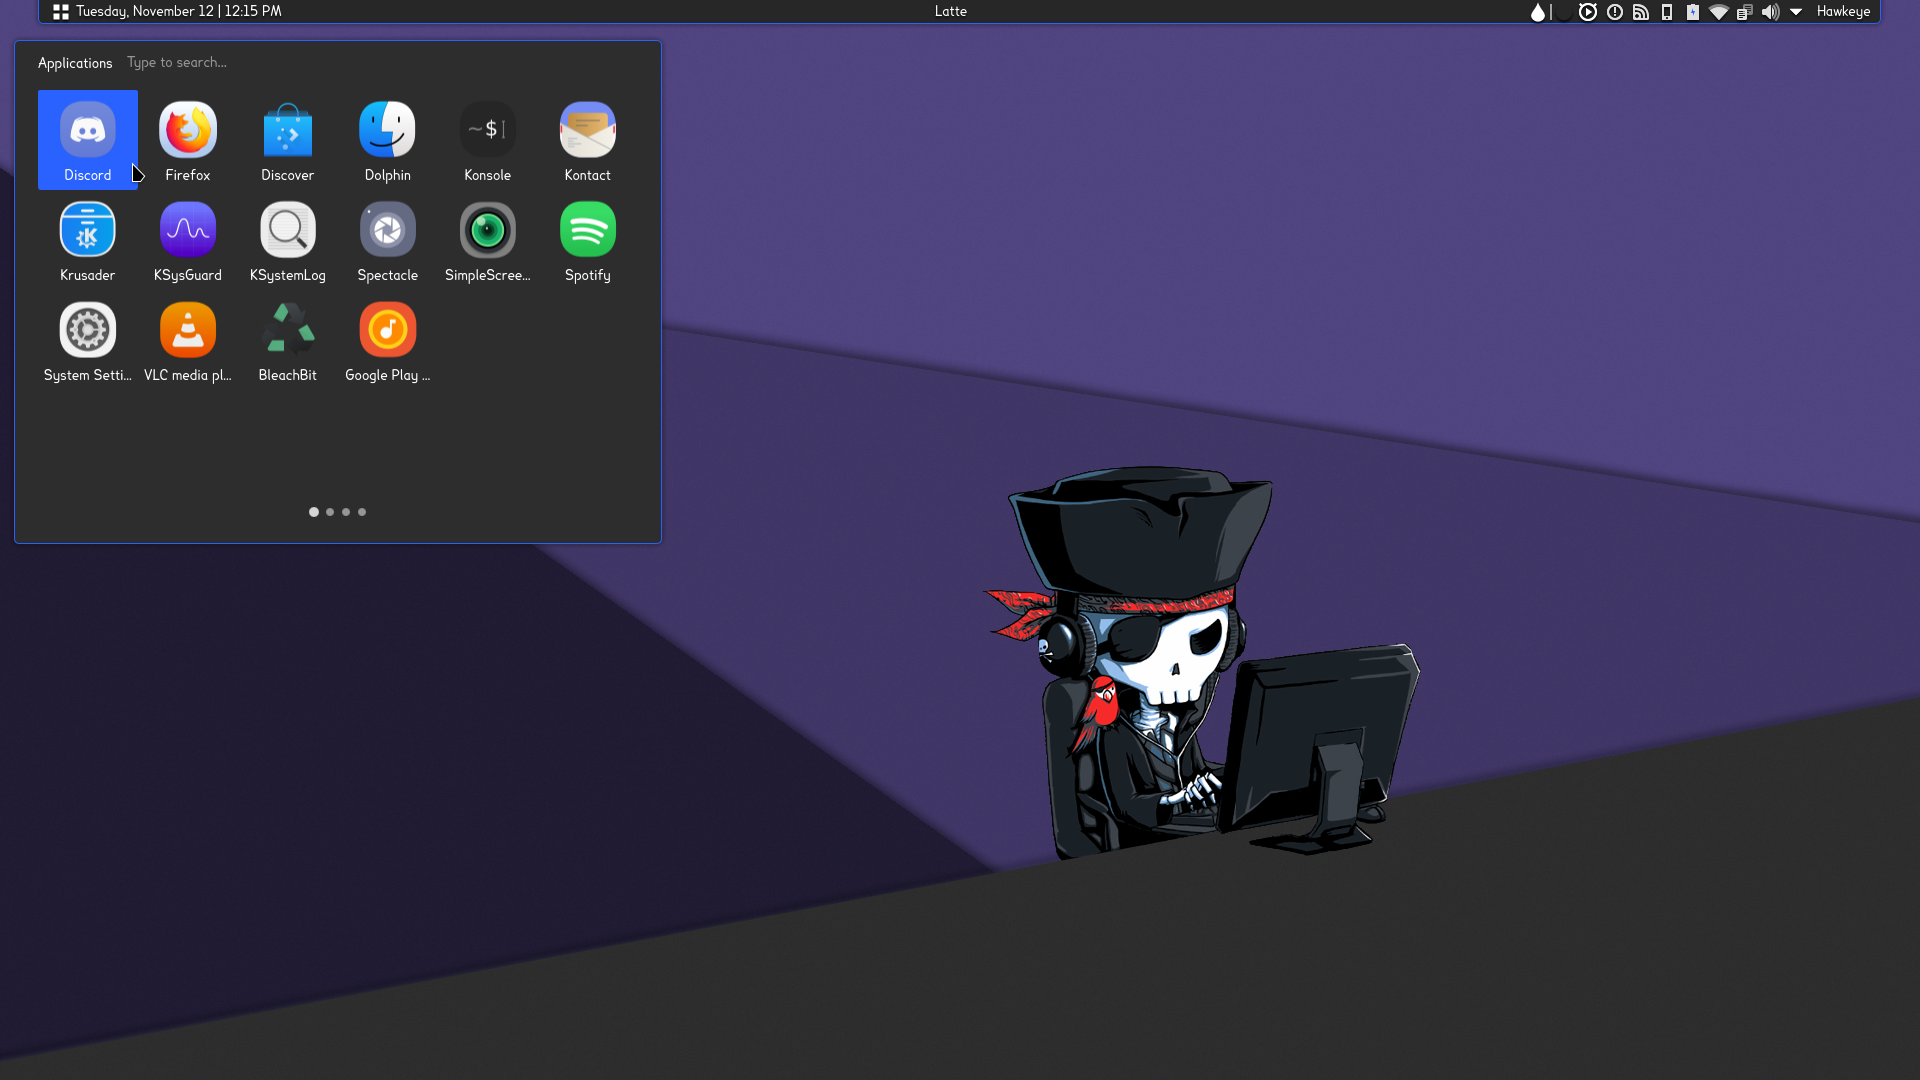Open SimpleScreenRecorder app

pyautogui.click(x=488, y=240)
